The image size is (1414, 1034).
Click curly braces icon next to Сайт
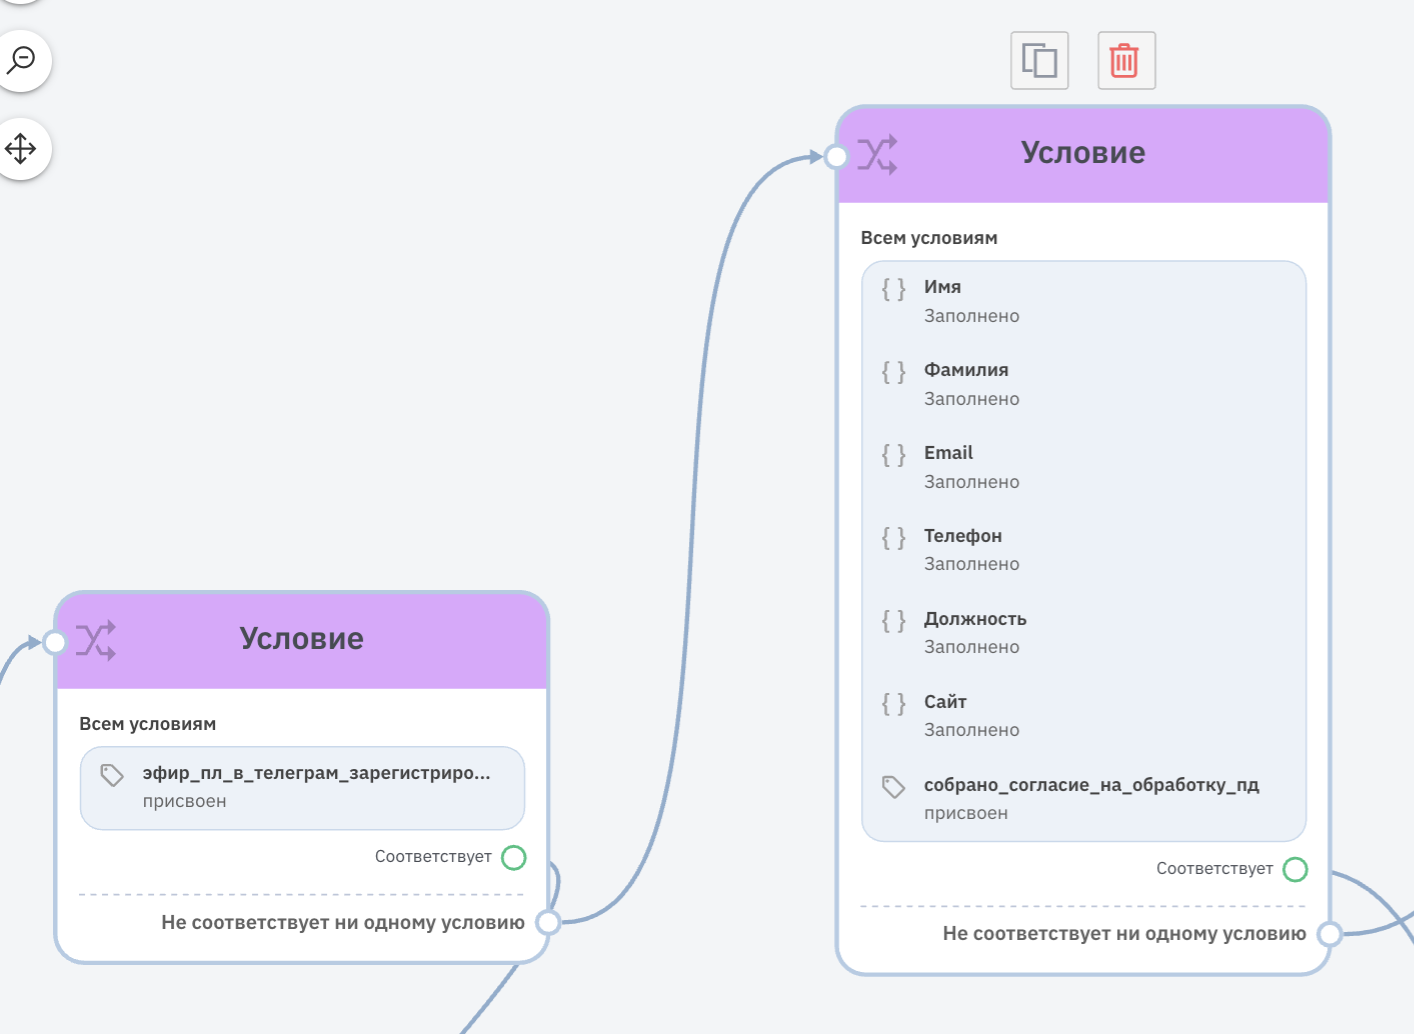(894, 704)
